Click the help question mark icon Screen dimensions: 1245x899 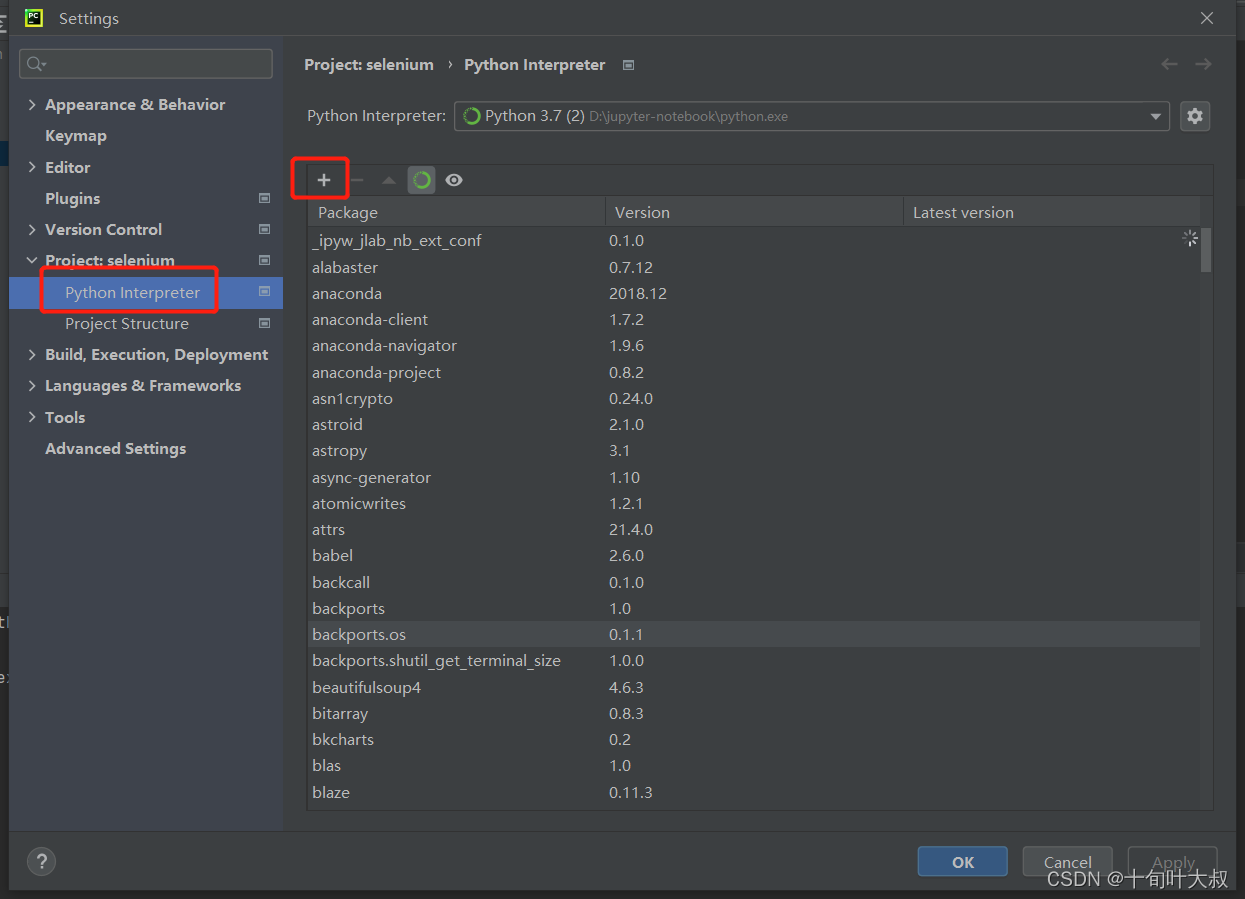pyautogui.click(x=41, y=861)
